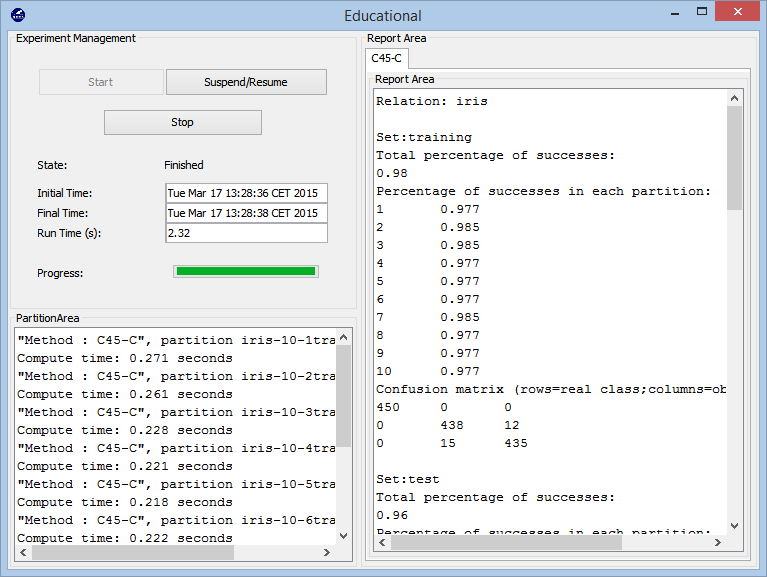Click the 'Confusion matrix' heading line
767x577 pixels.
[551, 389]
